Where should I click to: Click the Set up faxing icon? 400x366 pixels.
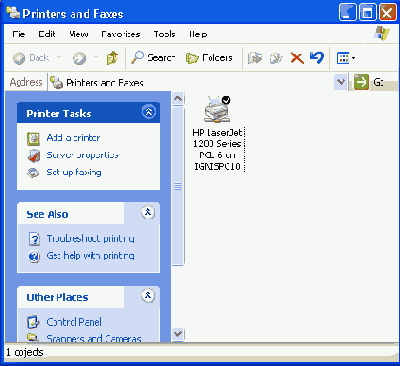tap(33, 173)
